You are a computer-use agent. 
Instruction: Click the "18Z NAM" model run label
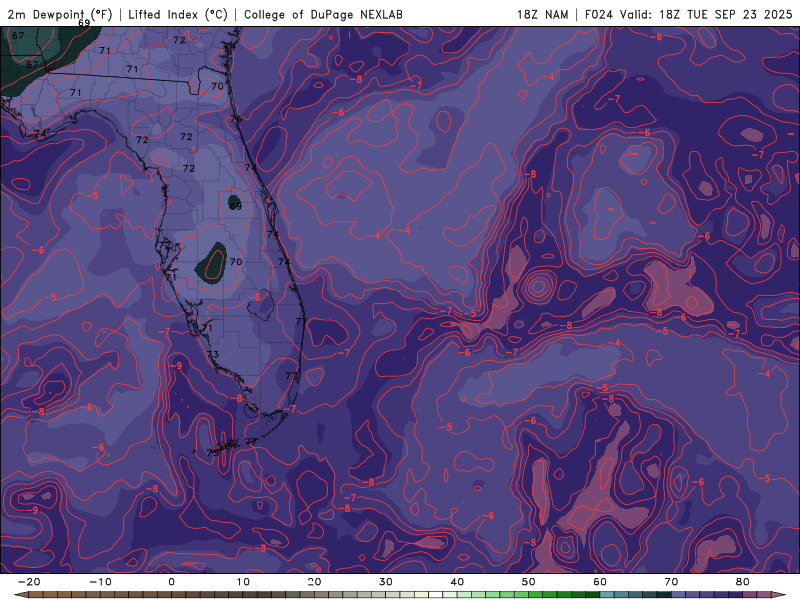542,15
